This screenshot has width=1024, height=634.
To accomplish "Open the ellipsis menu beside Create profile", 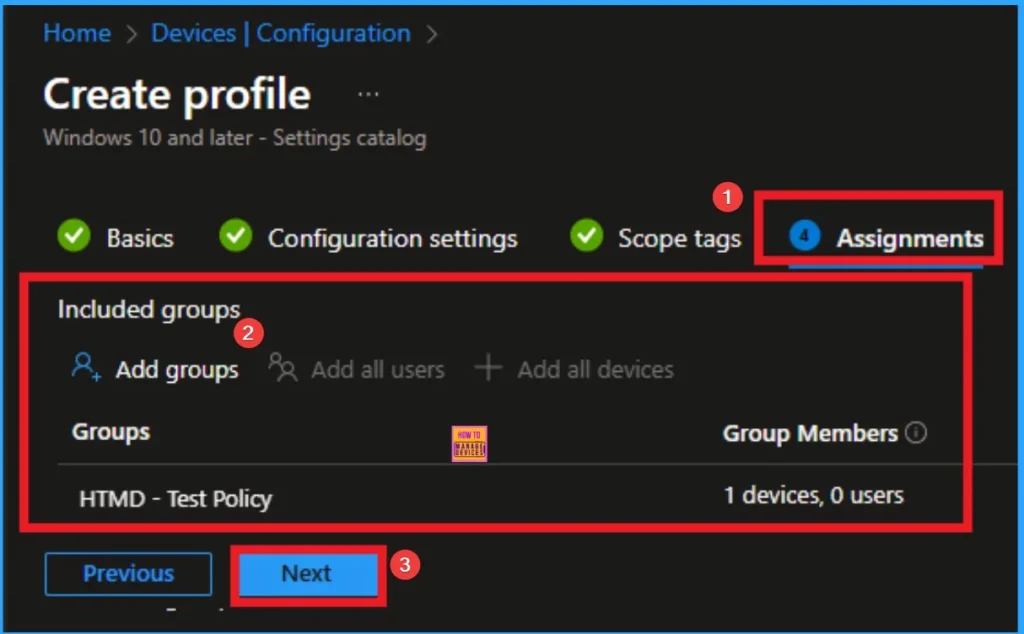I will (x=368, y=95).
